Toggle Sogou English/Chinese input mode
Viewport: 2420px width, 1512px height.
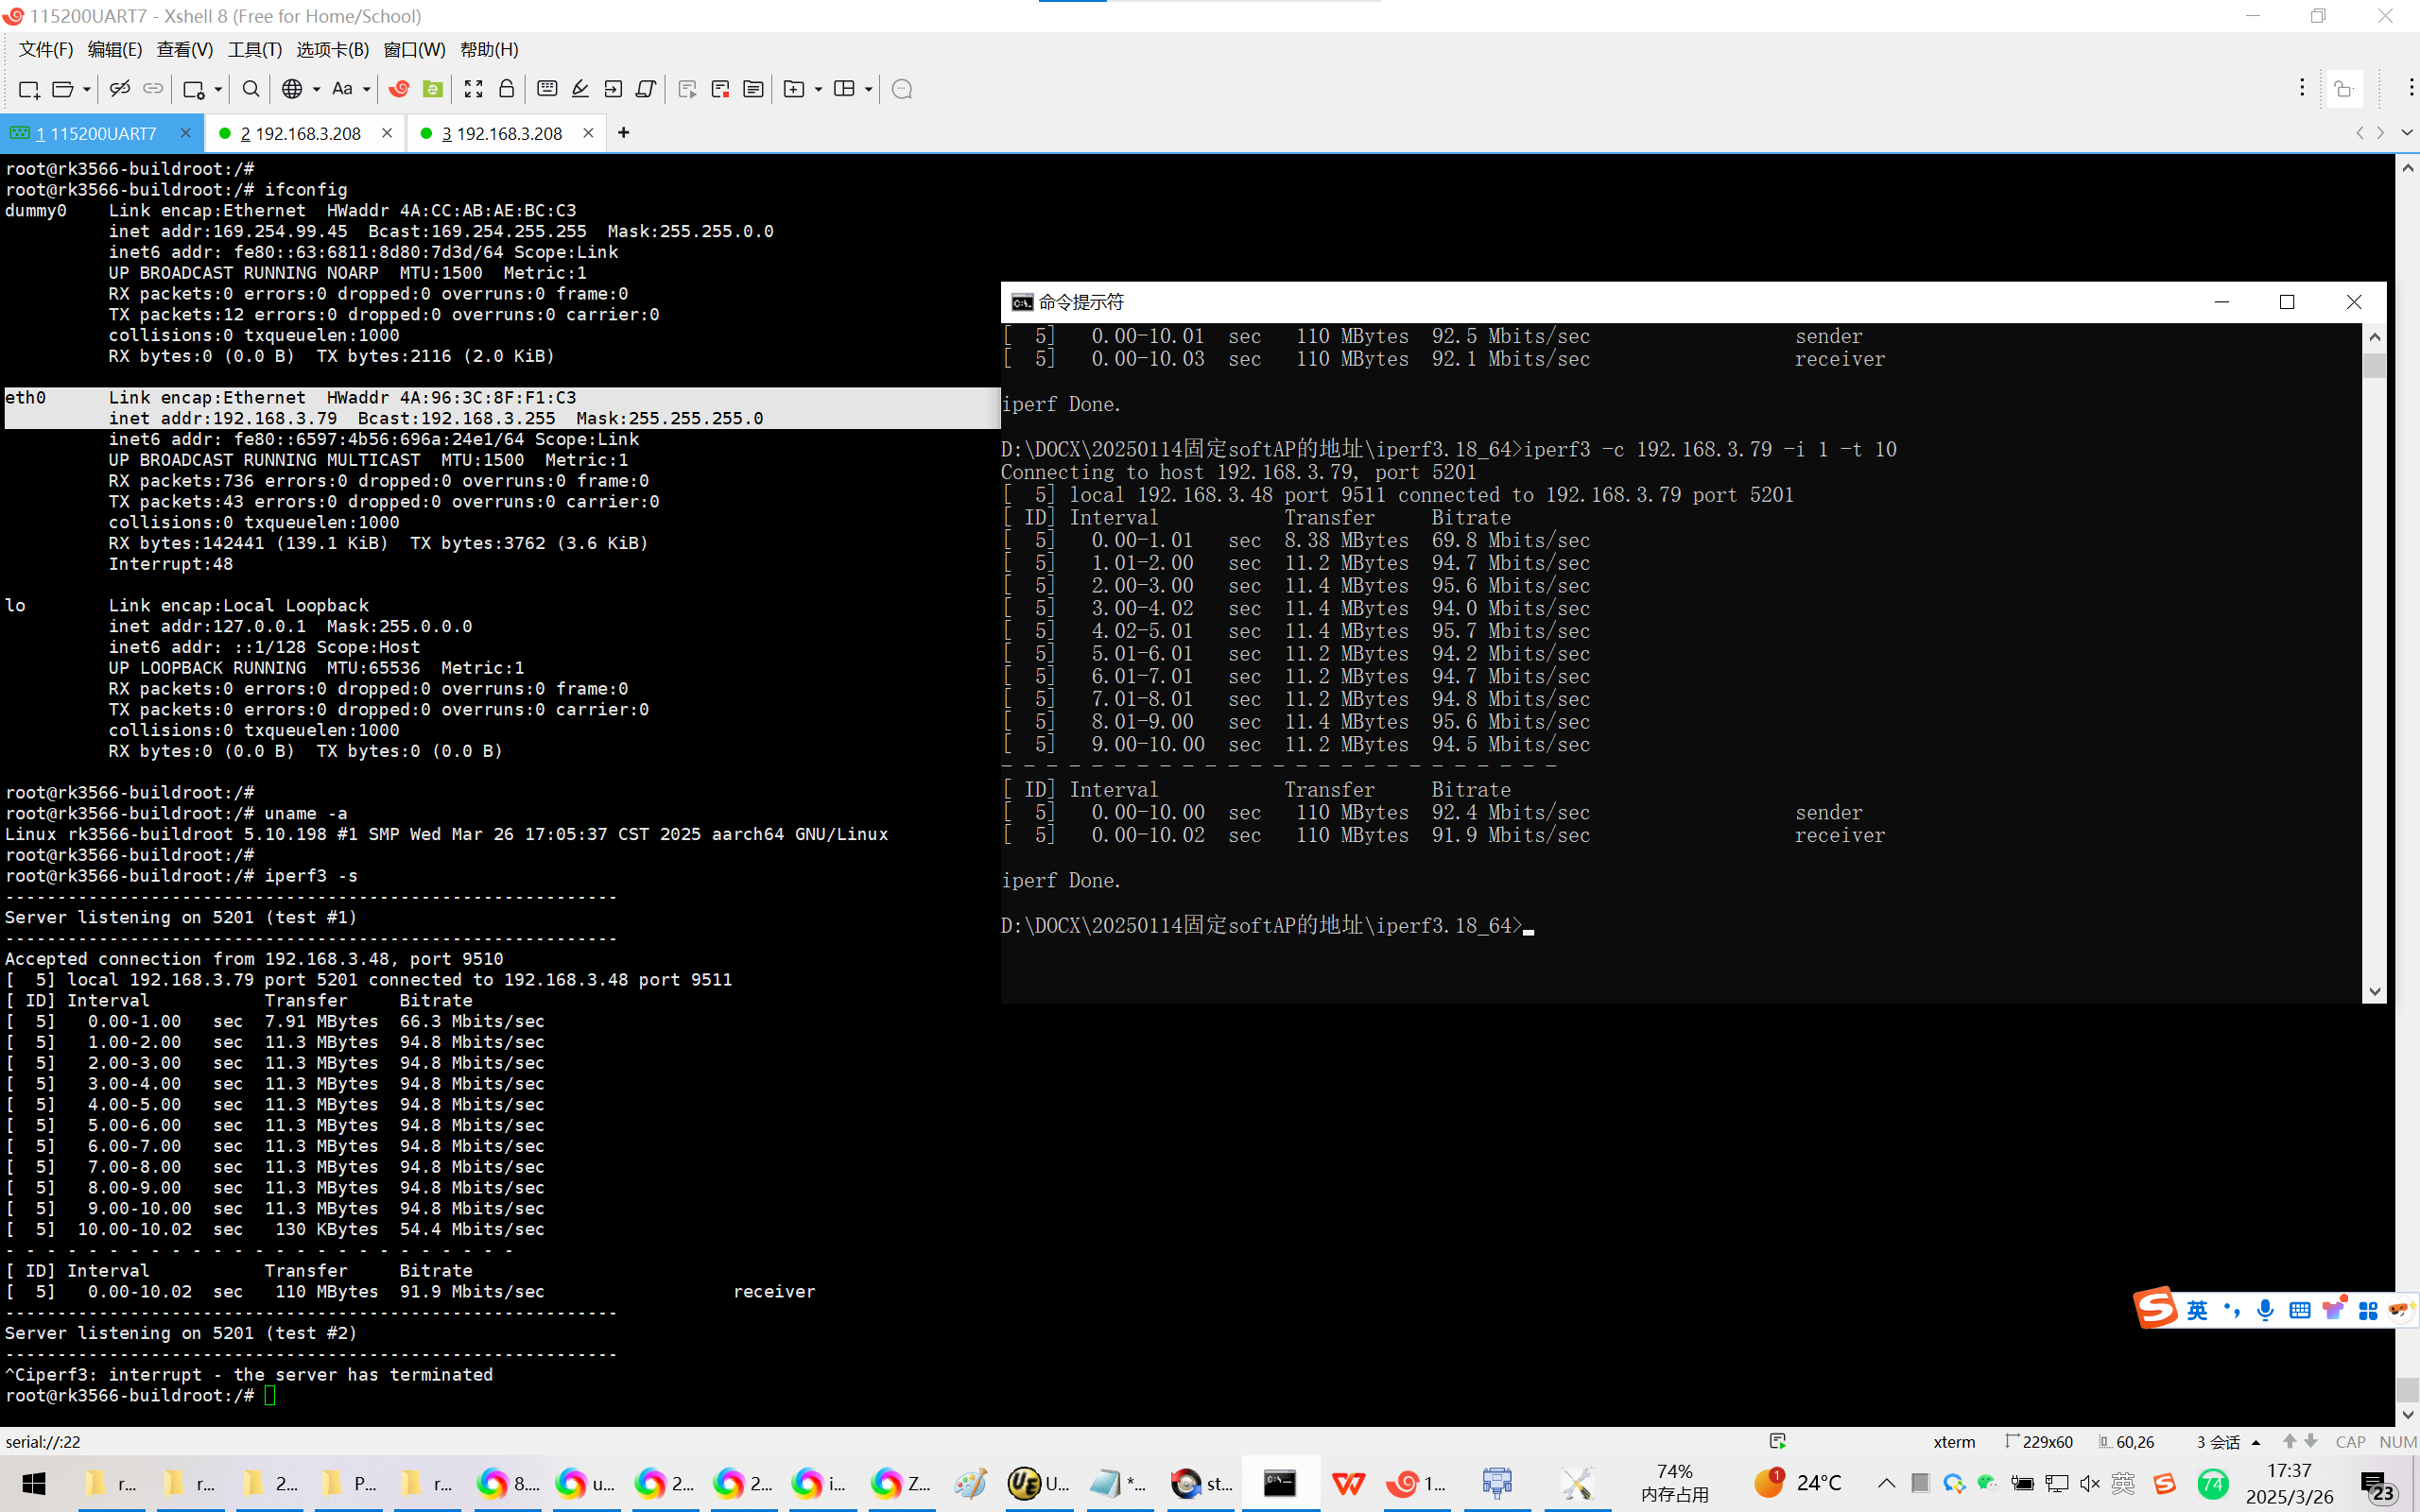2197,1310
